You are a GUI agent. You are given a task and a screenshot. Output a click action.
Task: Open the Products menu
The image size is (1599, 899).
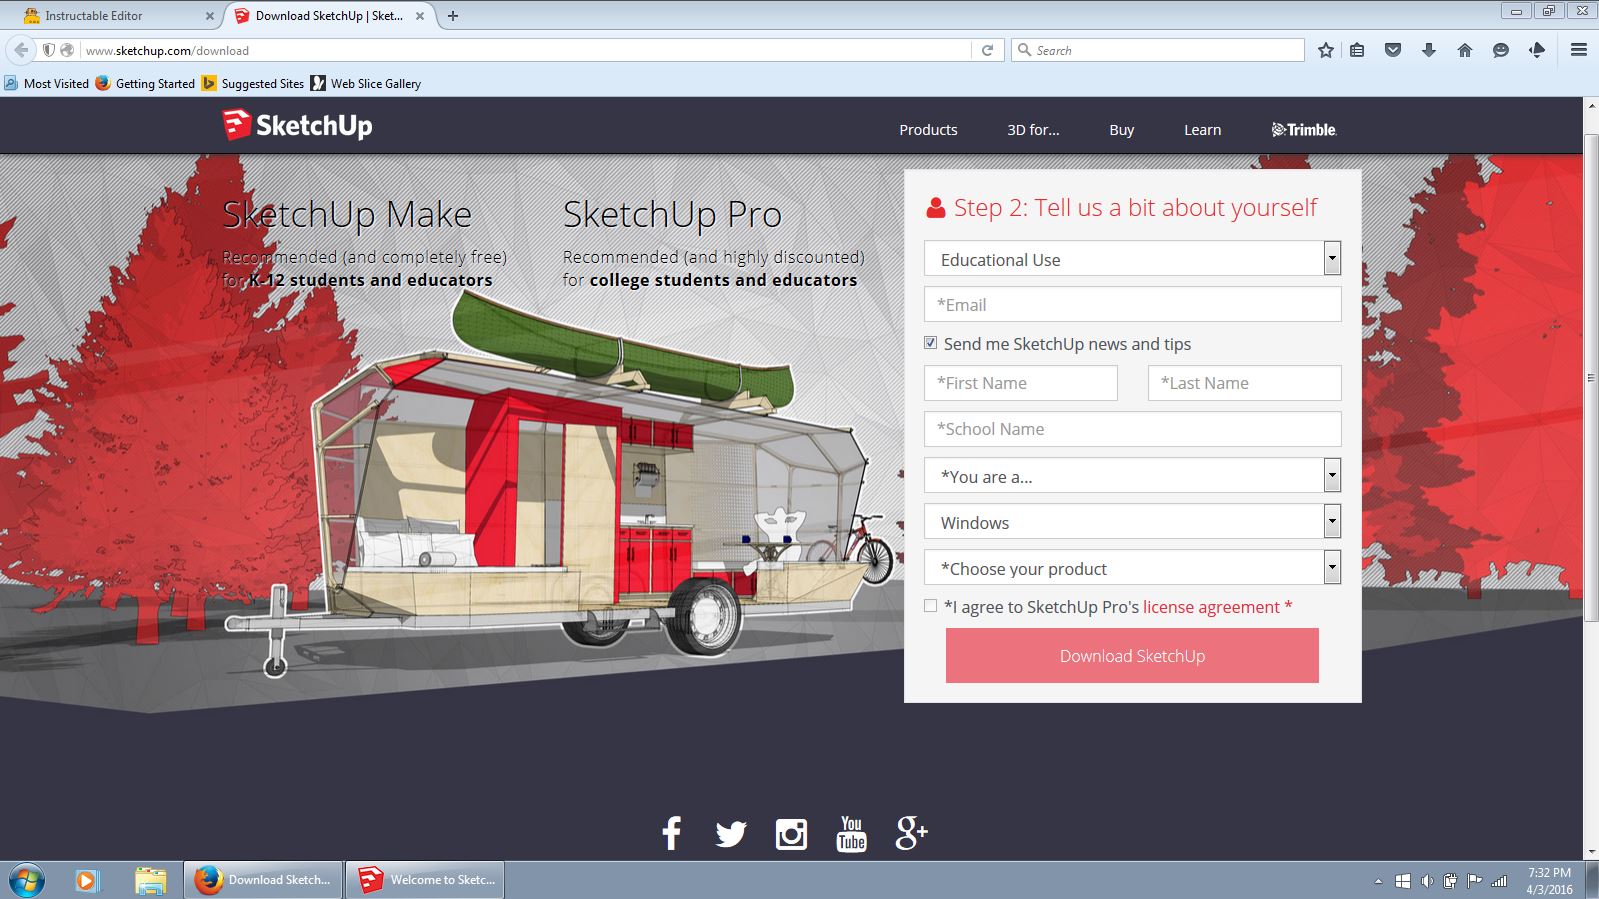point(928,130)
